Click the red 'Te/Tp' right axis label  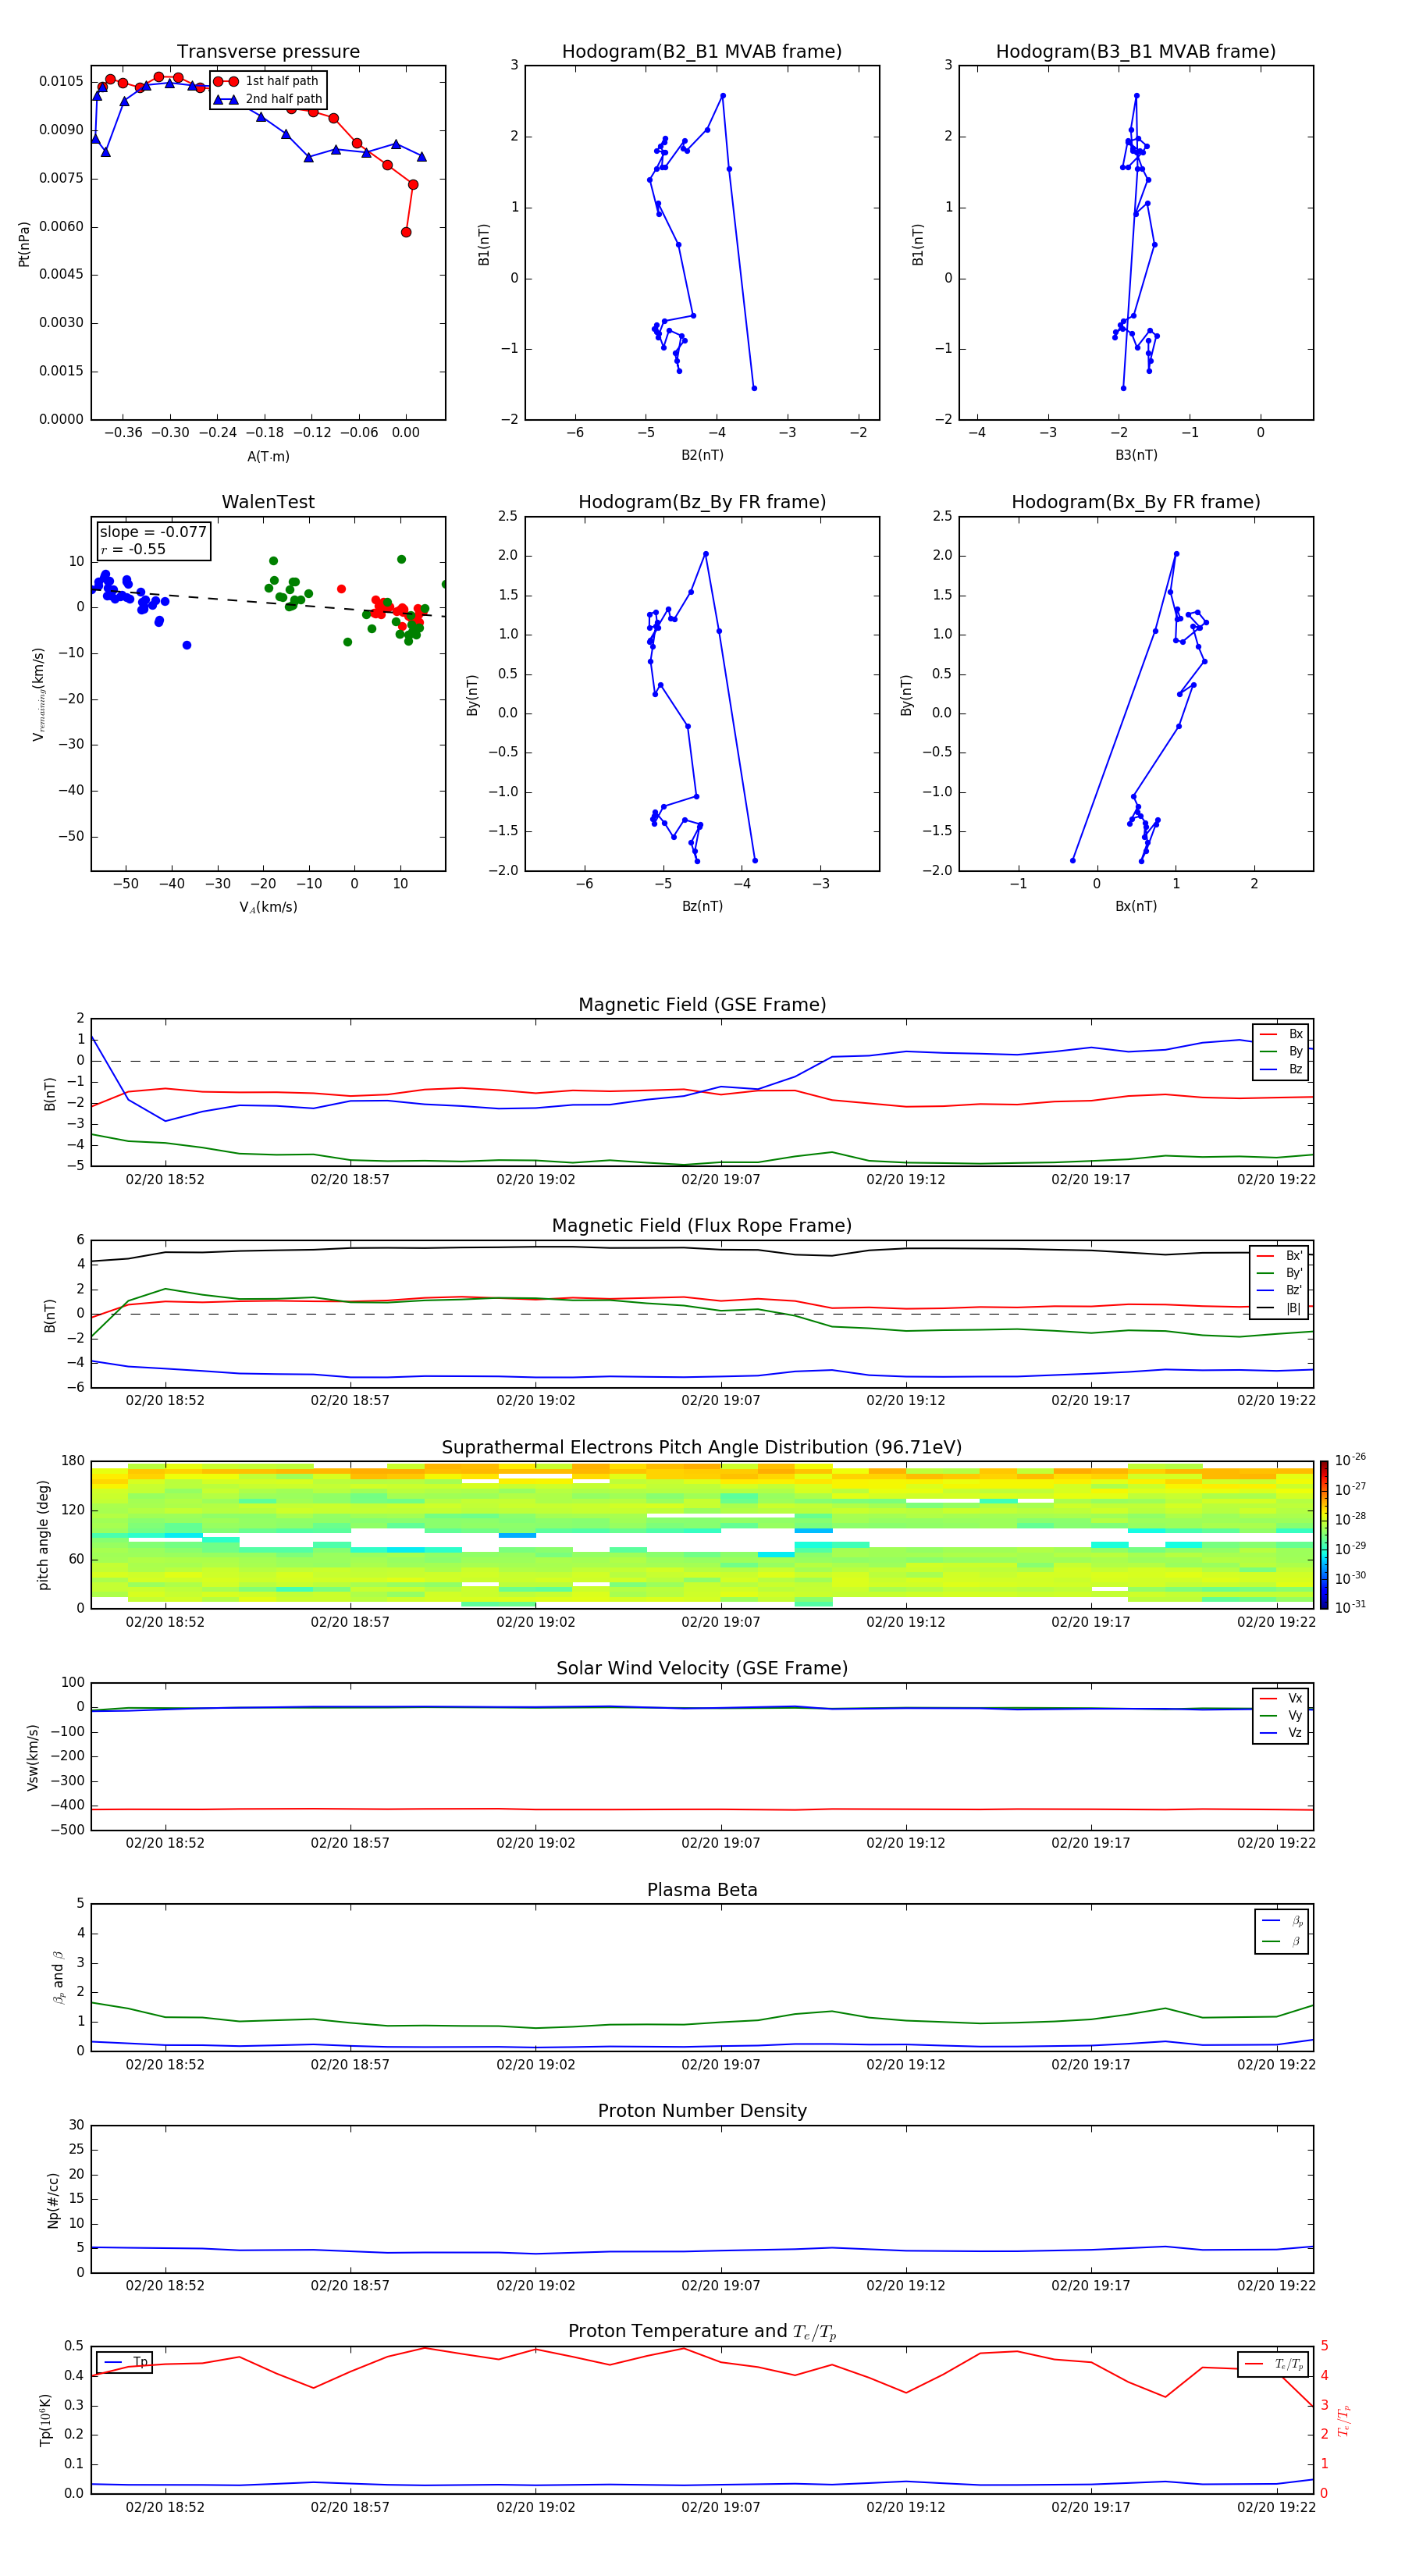point(1345,2420)
